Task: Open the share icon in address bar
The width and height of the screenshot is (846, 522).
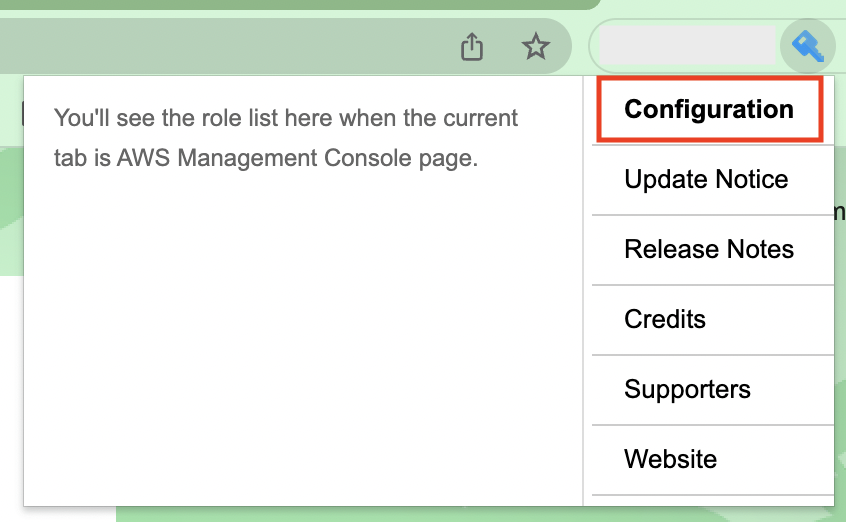Action: pos(472,46)
